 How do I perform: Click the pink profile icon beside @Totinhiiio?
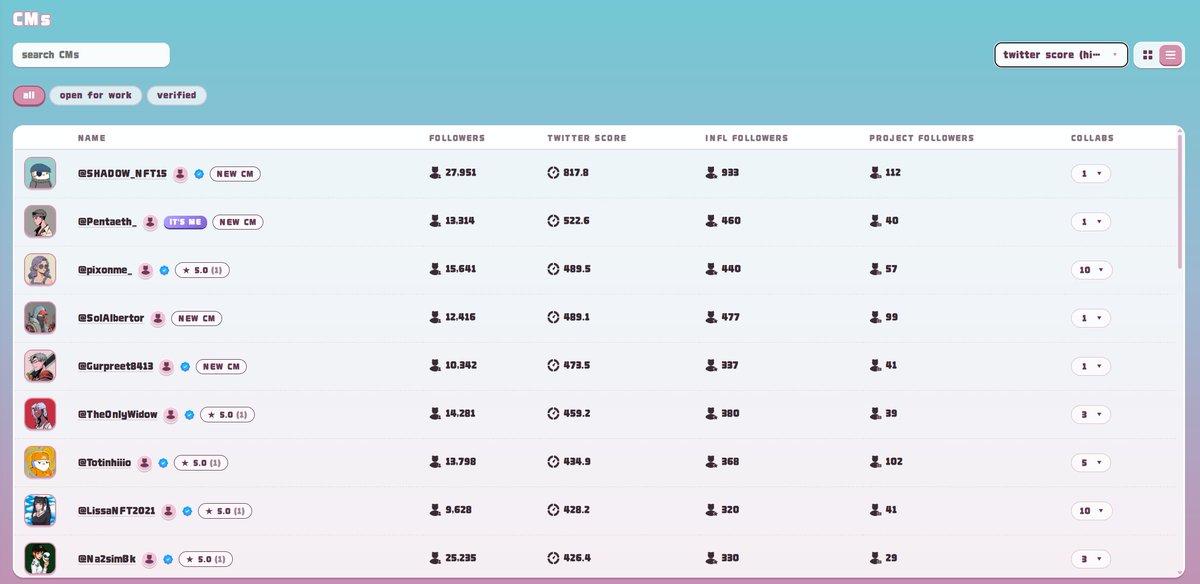[144, 463]
